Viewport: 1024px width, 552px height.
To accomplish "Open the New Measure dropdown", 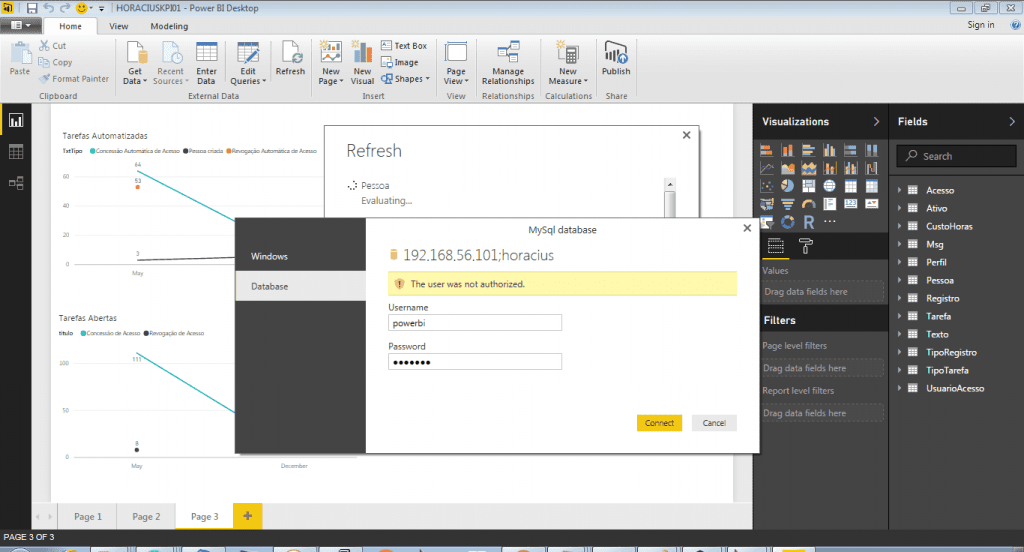I will tap(568, 63).
